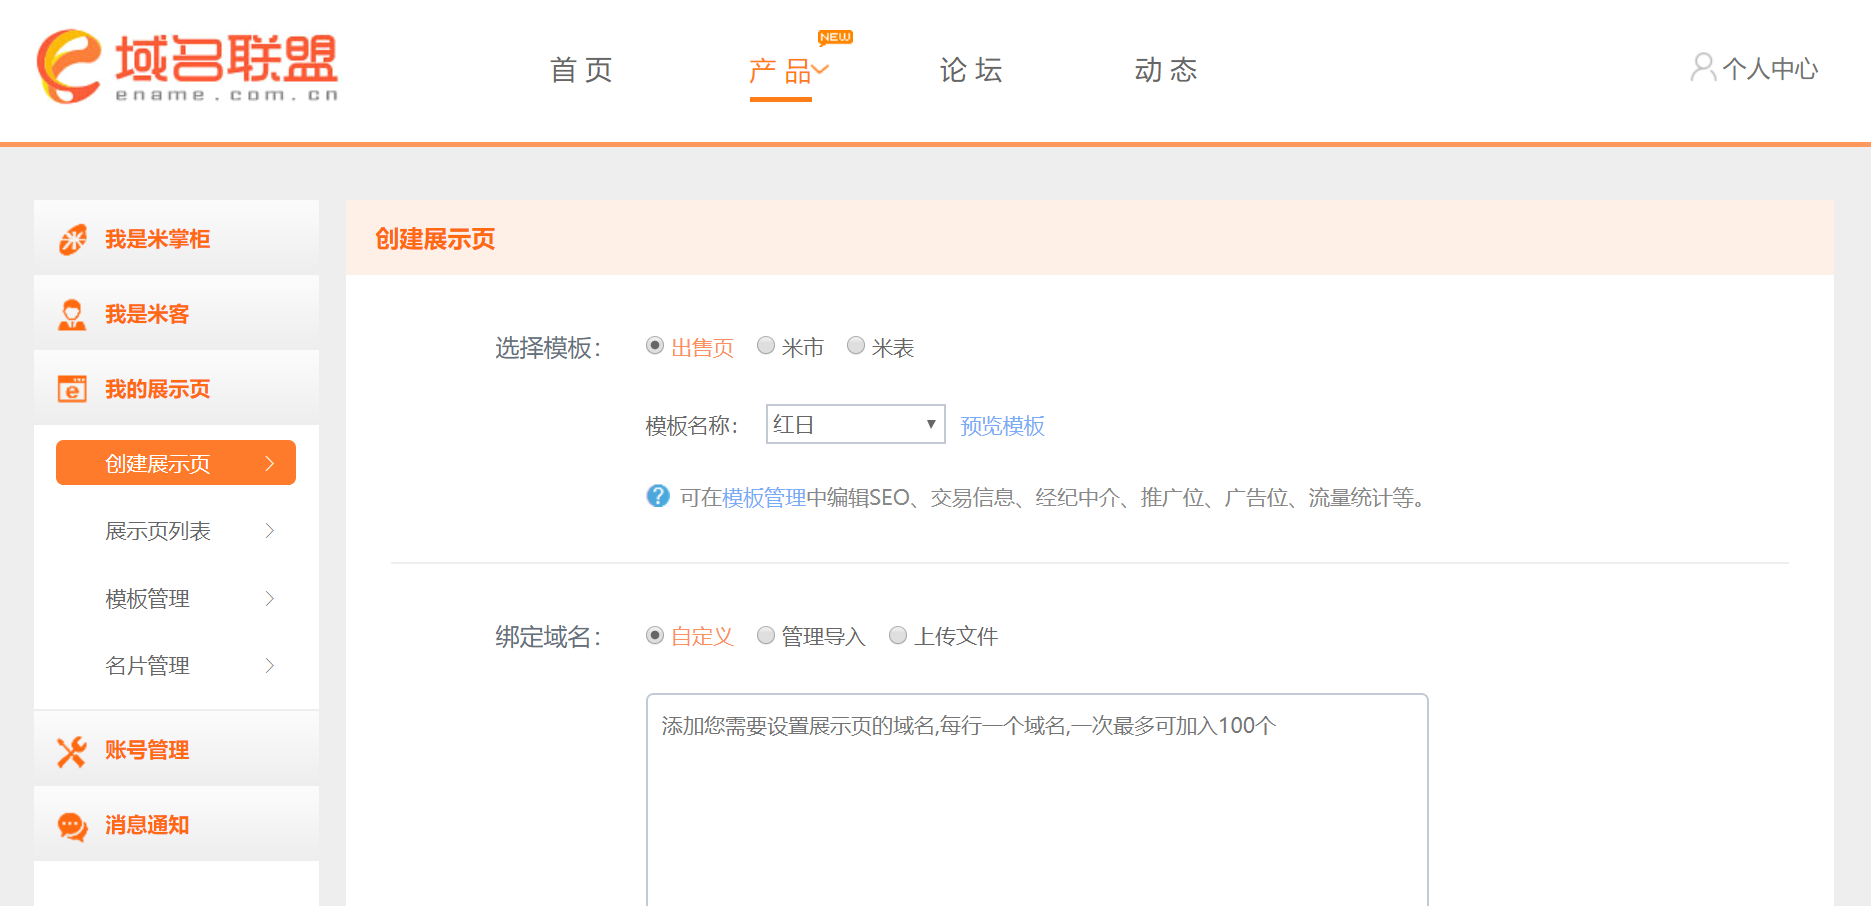Screen dimensions: 1871x906
Task: Go to the 动态 navigation item
Action: pyautogui.click(x=1165, y=69)
